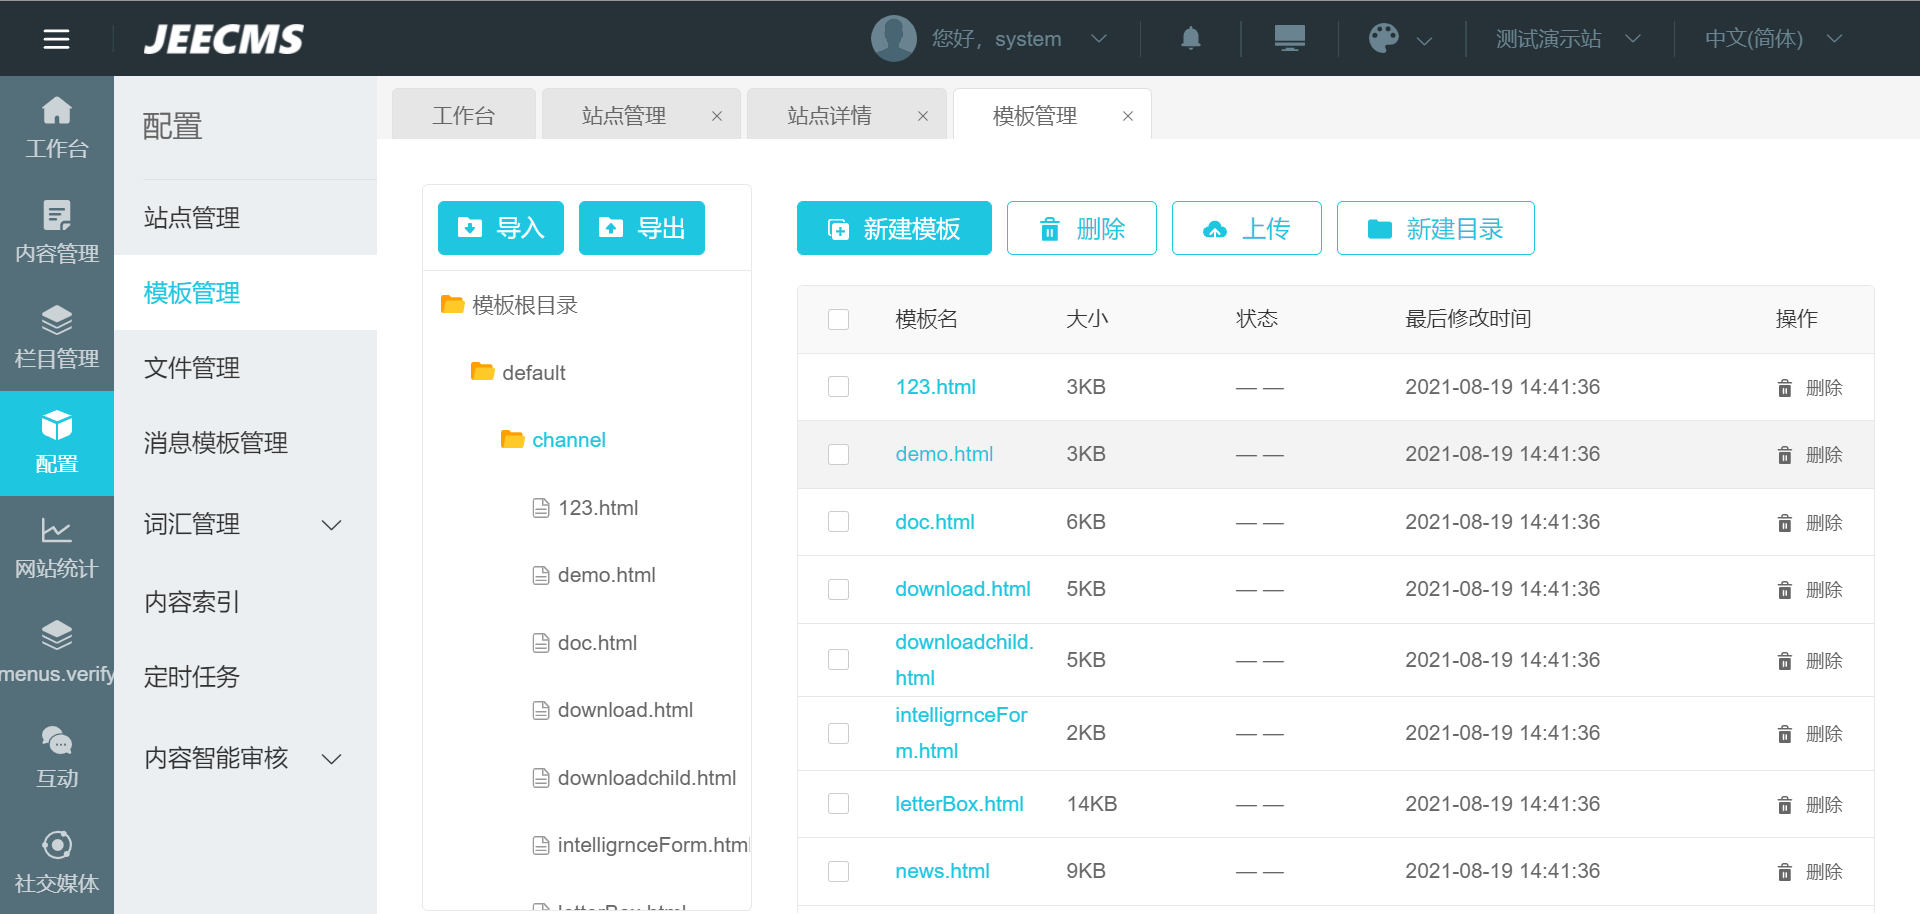Open the letterBox.html link in the table

click(959, 804)
